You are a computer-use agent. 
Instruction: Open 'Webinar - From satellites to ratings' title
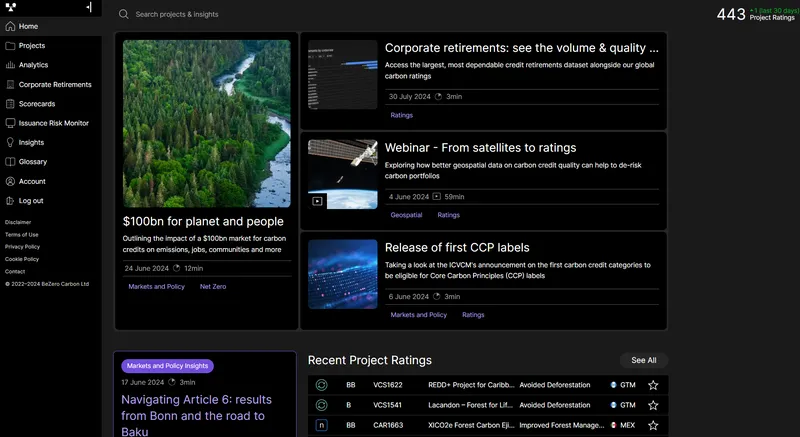(x=480, y=148)
